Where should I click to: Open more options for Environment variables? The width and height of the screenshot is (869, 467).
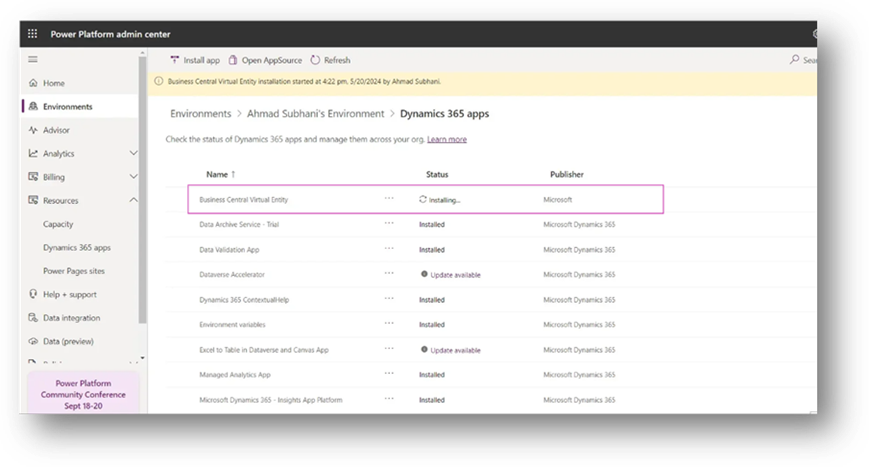pyautogui.click(x=389, y=323)
